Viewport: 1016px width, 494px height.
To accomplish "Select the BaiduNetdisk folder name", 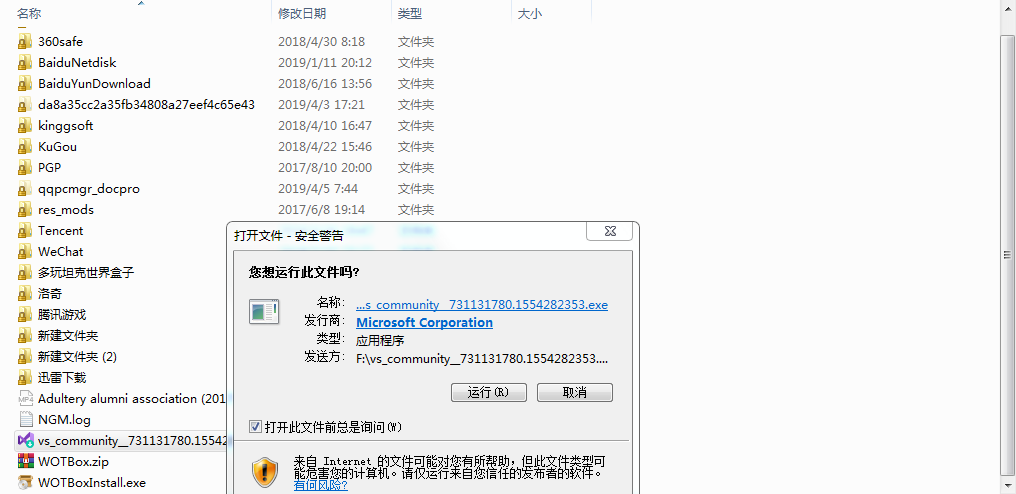I will pyautogui.click(x=77, y=63).
